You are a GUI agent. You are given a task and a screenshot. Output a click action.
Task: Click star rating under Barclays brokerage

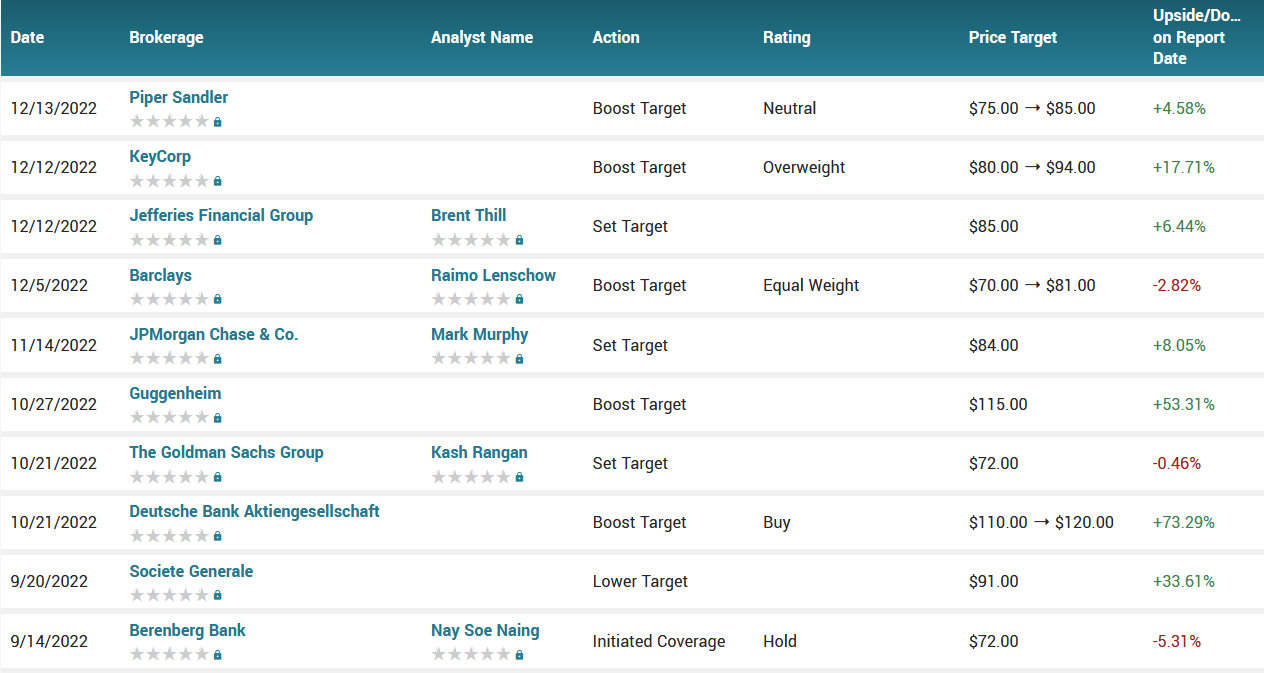[x=169, y=299]
